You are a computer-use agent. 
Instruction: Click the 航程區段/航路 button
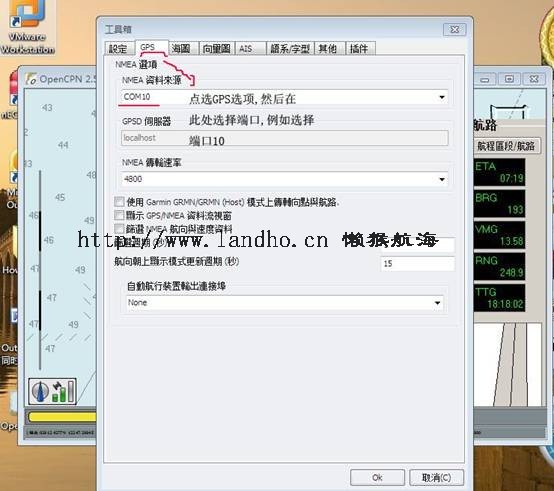pos(506,146)
